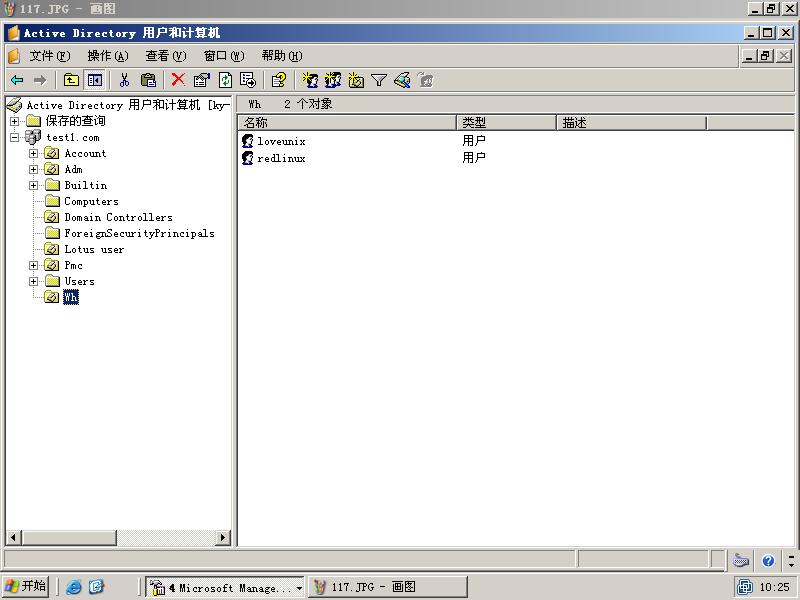Viewport: 800px width, 600px height.
Task: Restore the inner MMC child window
Action: (x=766, y=56)
